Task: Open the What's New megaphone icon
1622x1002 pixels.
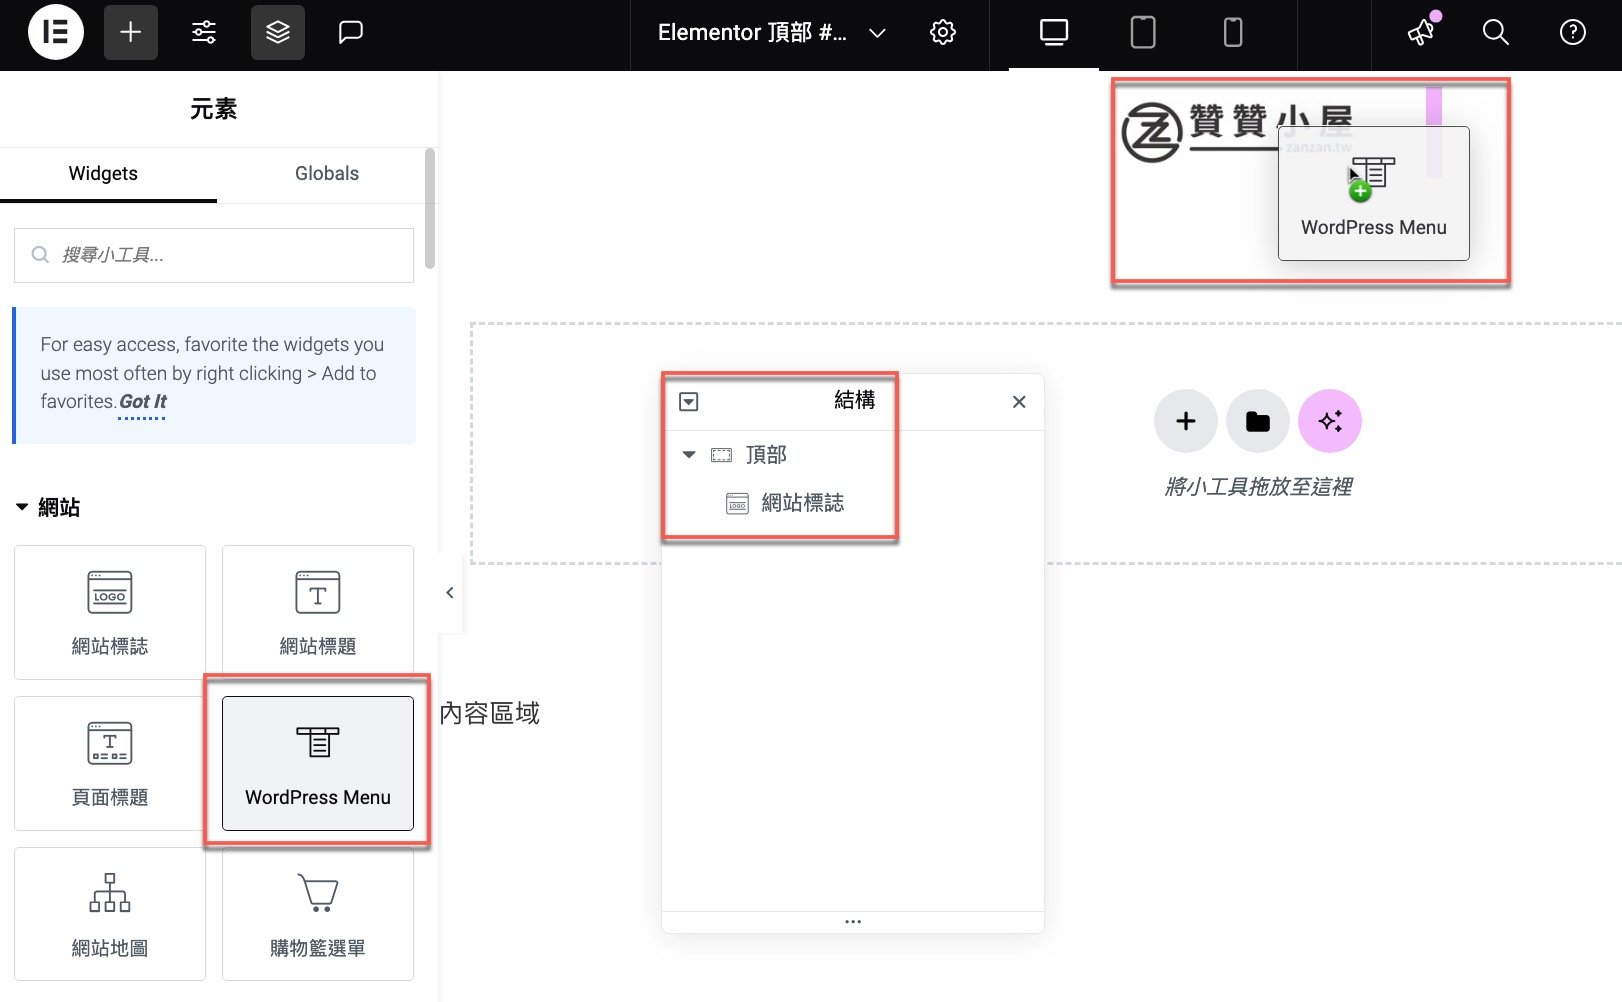Action: coord(1421,33)
